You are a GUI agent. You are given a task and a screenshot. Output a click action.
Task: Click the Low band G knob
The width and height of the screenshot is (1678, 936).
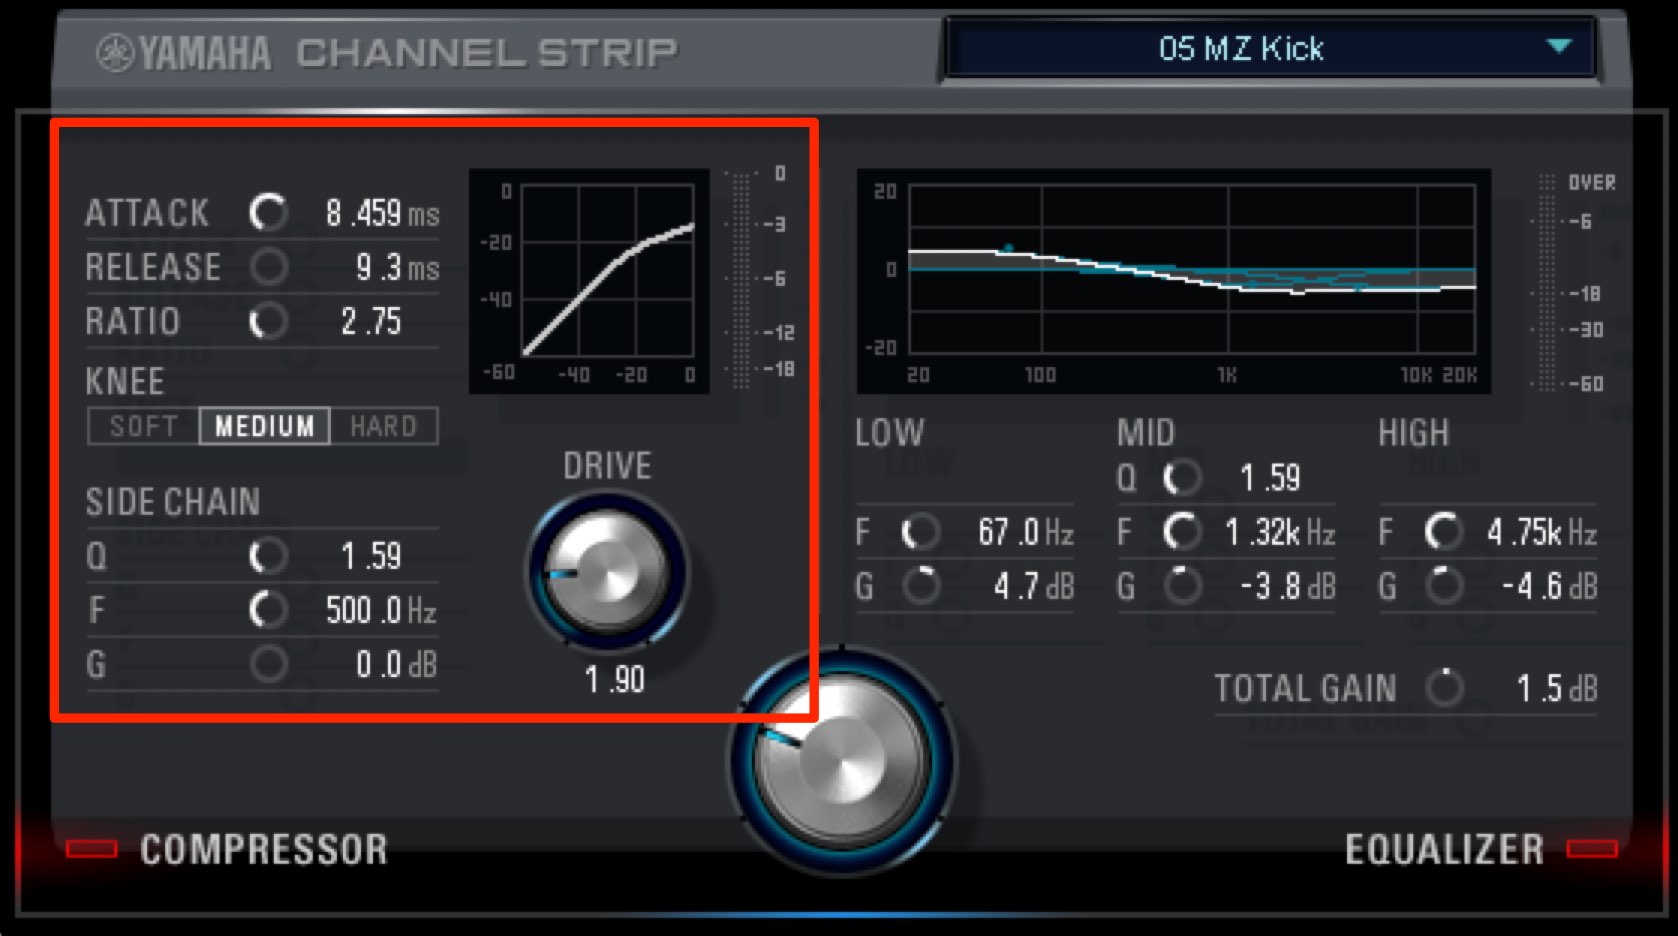click(x=920, y=586)
